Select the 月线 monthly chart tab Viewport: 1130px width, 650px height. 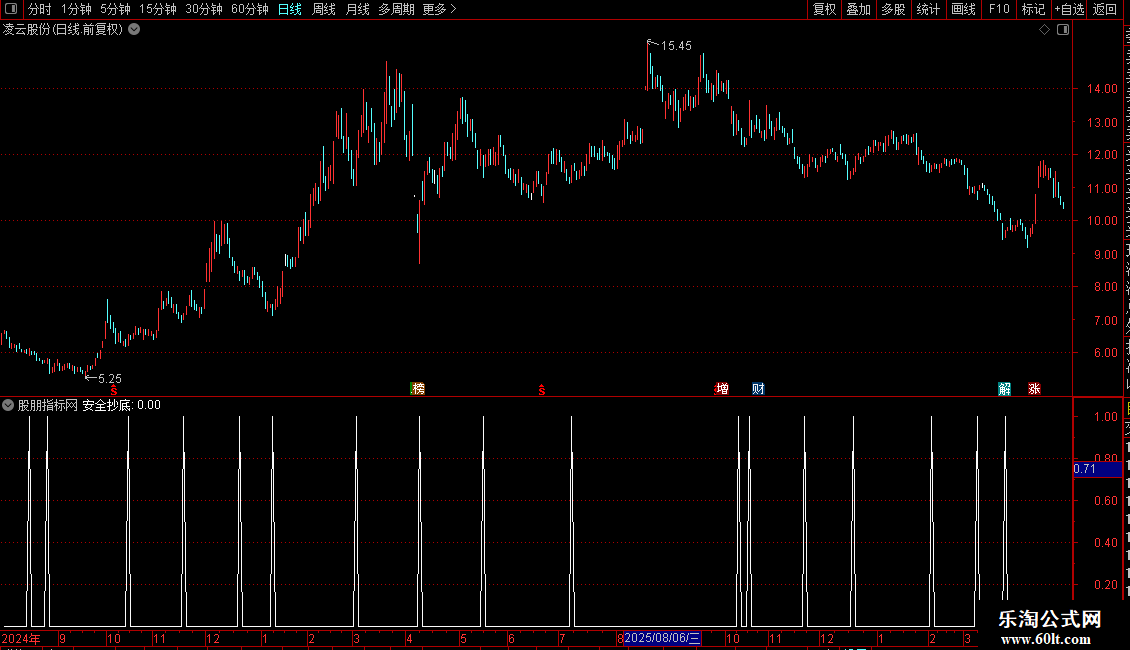[357, 9]
